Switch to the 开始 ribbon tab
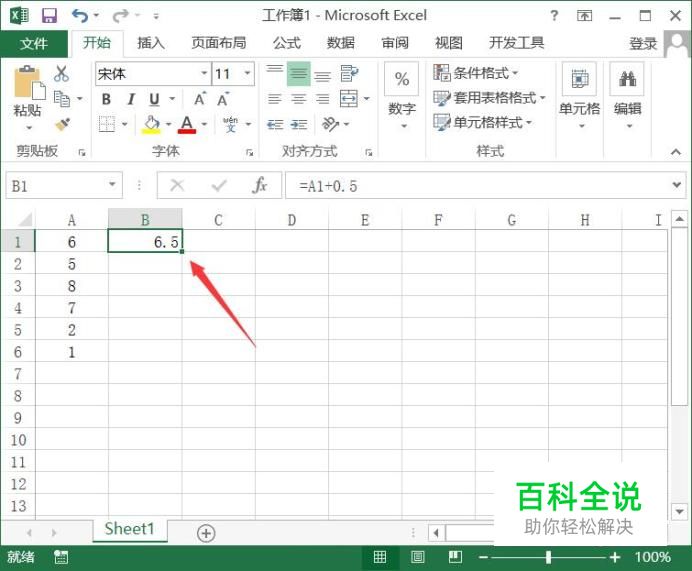The height and width of the screenshot is (571, 692). 97,43
